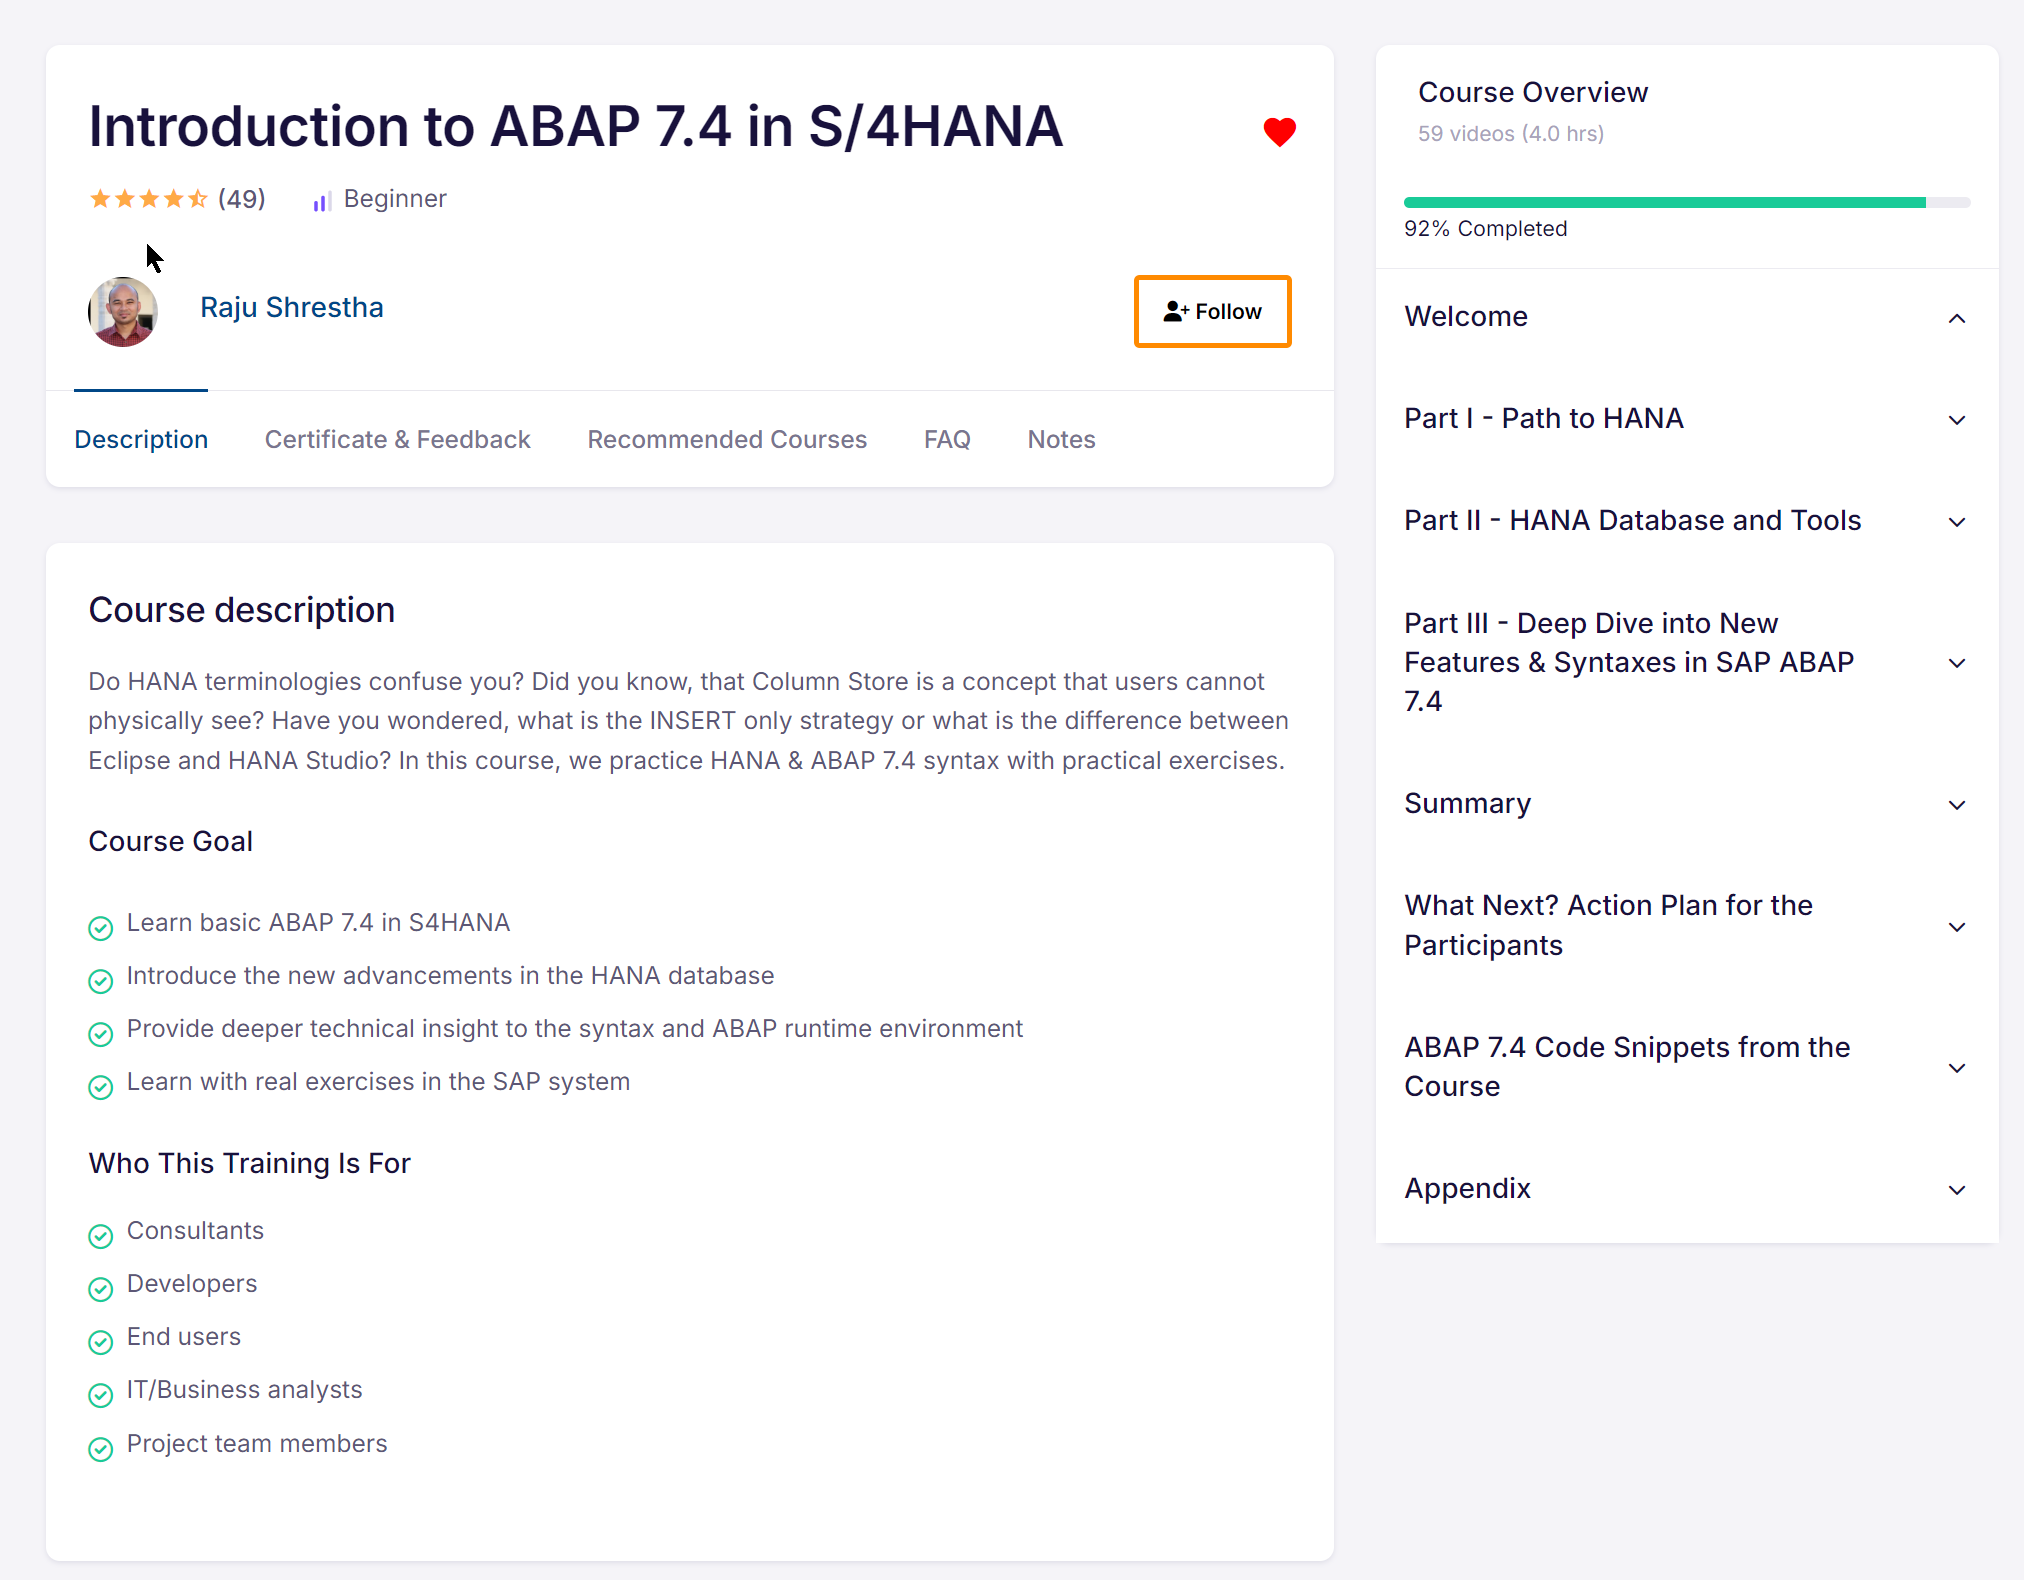This screenshot has width=2024, height=1580.
Task: Expand the Appendix section
Action: (x=1956, y=1190)
